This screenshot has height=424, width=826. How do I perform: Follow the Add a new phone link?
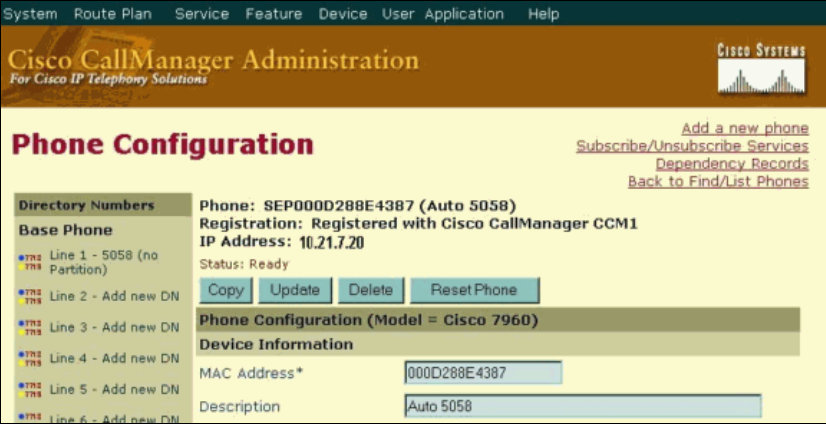click(745, 128)
